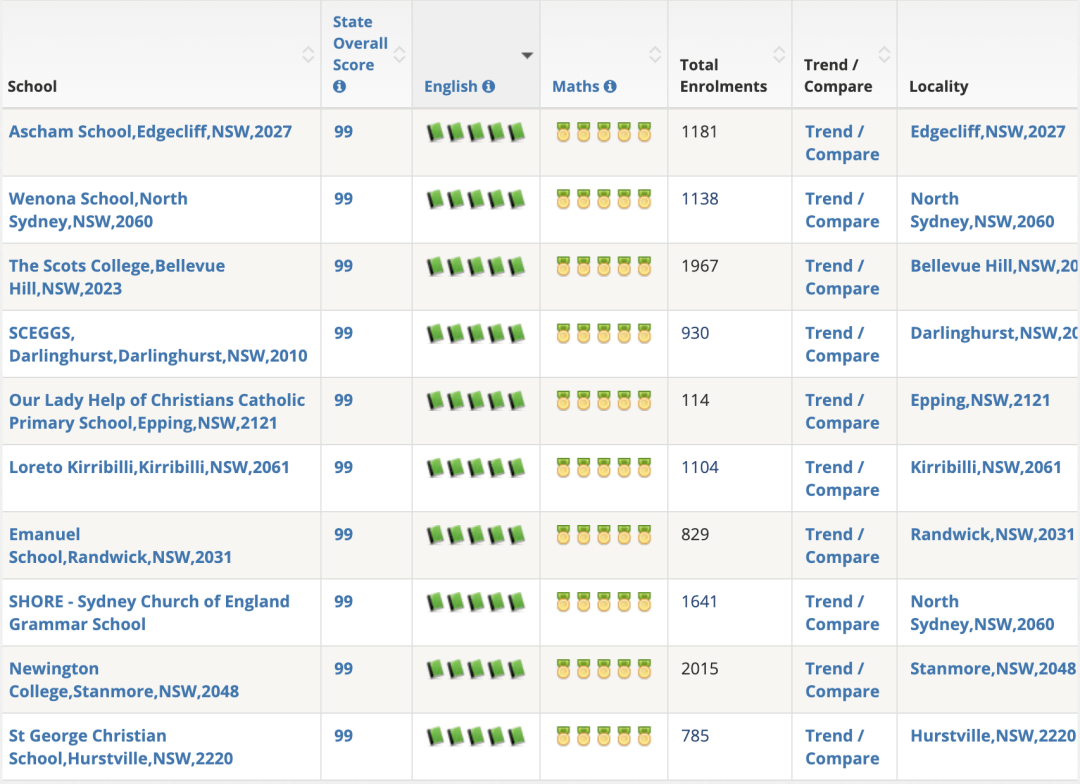
Task: Open the Edgecliff,NSW,2027 locality link
Action: point(988,132)
